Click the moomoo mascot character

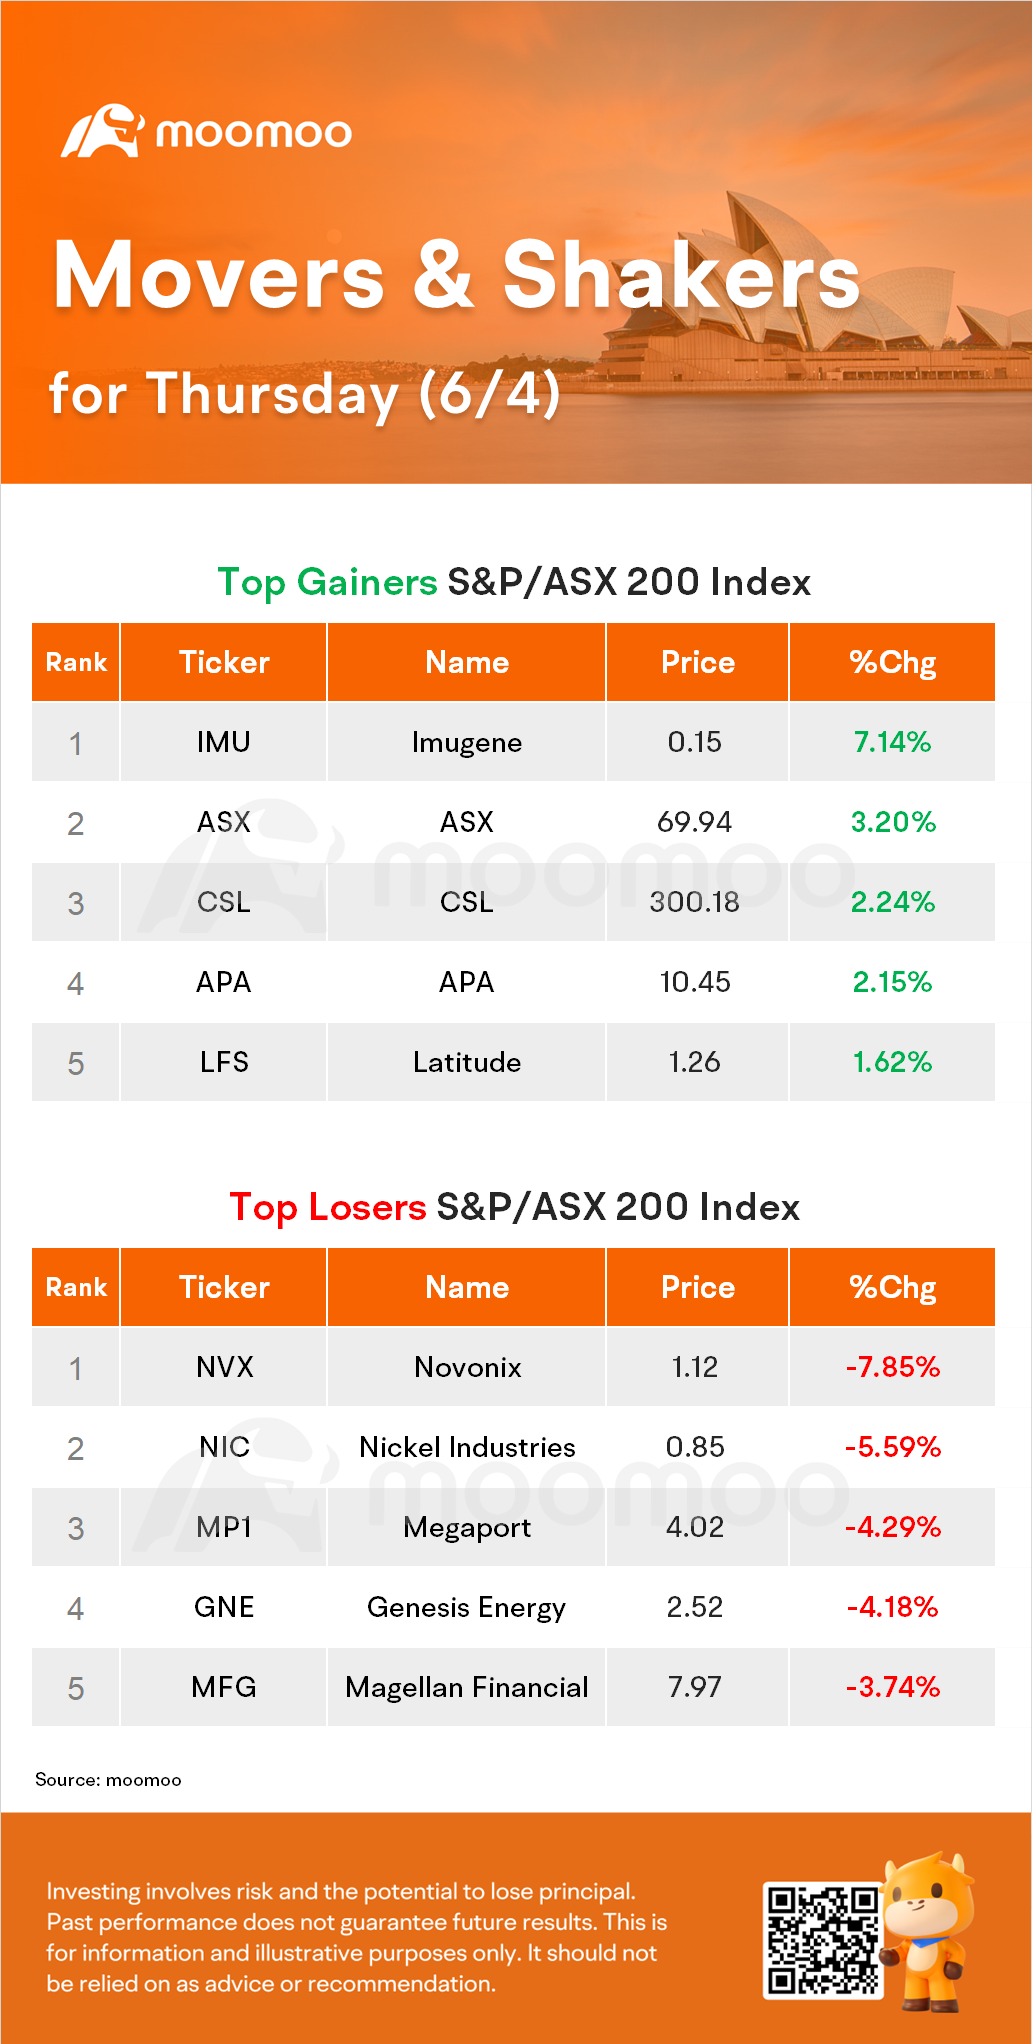(929, 1930)
